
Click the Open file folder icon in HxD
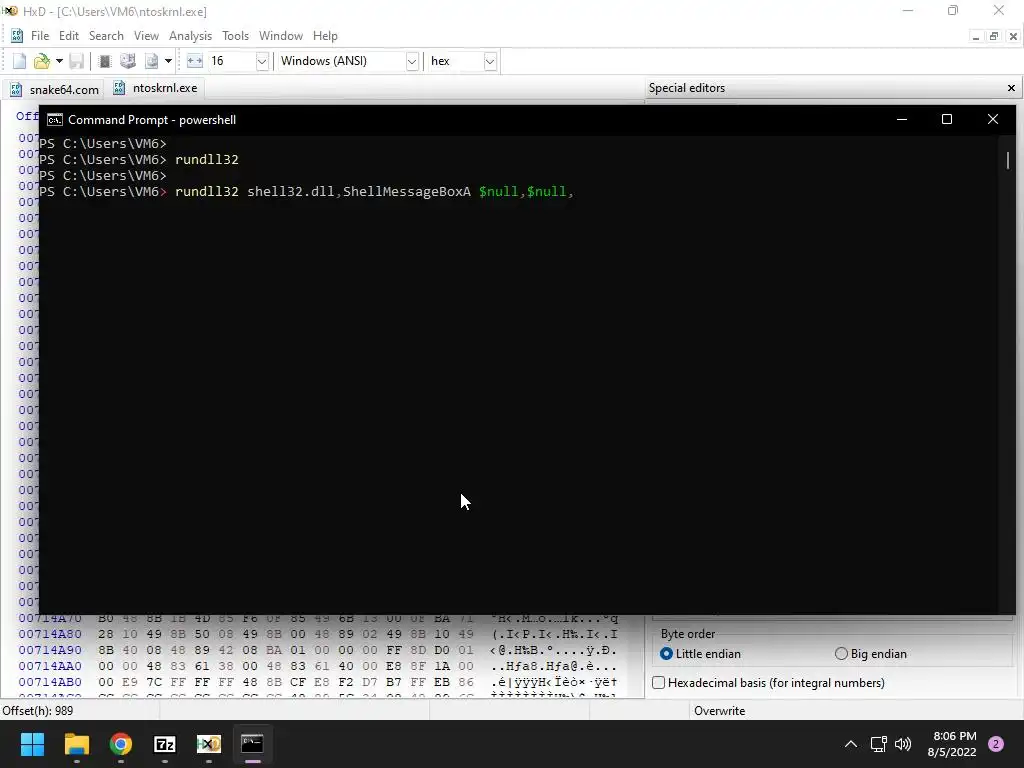coord(42,61)
